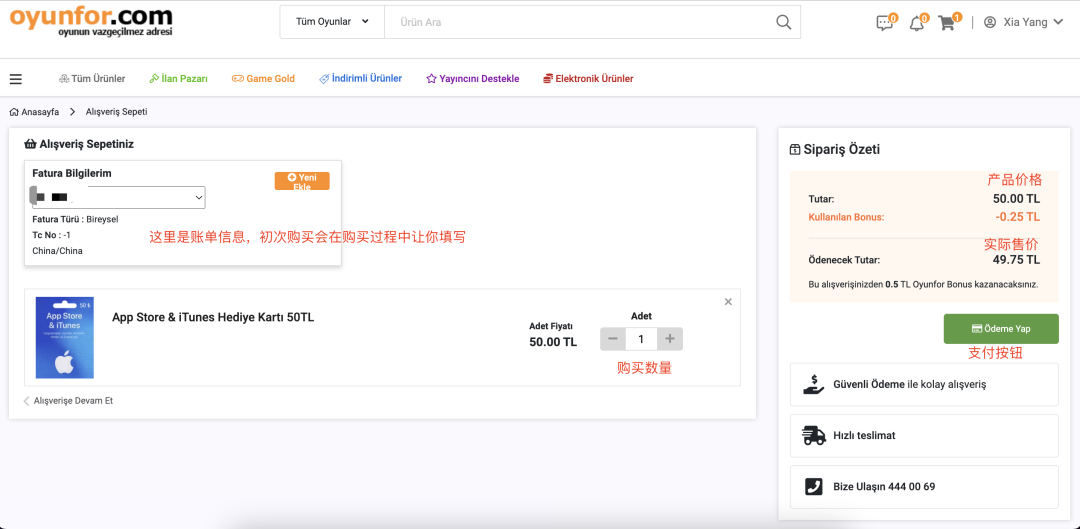Expand the billing info select box
This screenshot has width=1080, height=529.
pyautogui.click(x=118, y=198)
